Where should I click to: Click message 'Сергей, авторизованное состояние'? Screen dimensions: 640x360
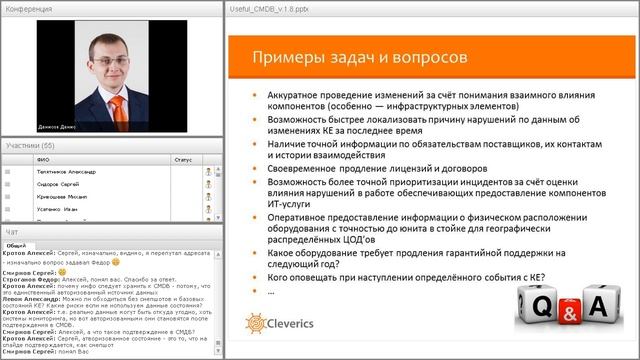click(105, 342)
